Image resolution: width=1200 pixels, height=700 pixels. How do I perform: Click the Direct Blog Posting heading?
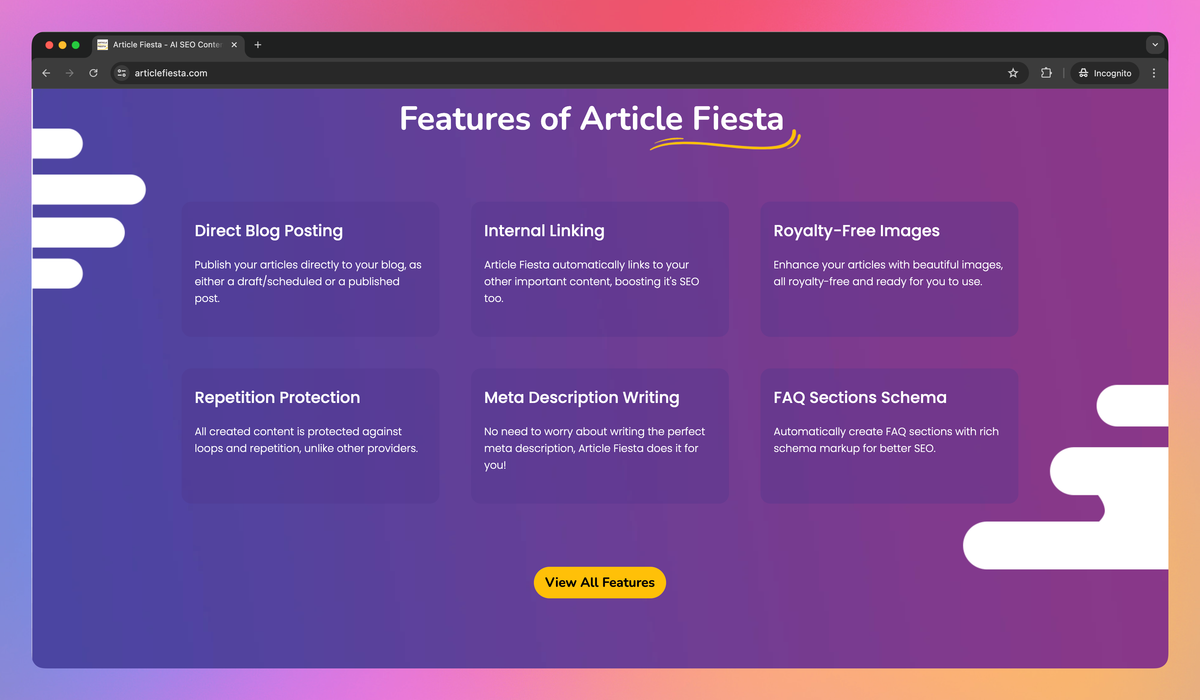(269, 231)
